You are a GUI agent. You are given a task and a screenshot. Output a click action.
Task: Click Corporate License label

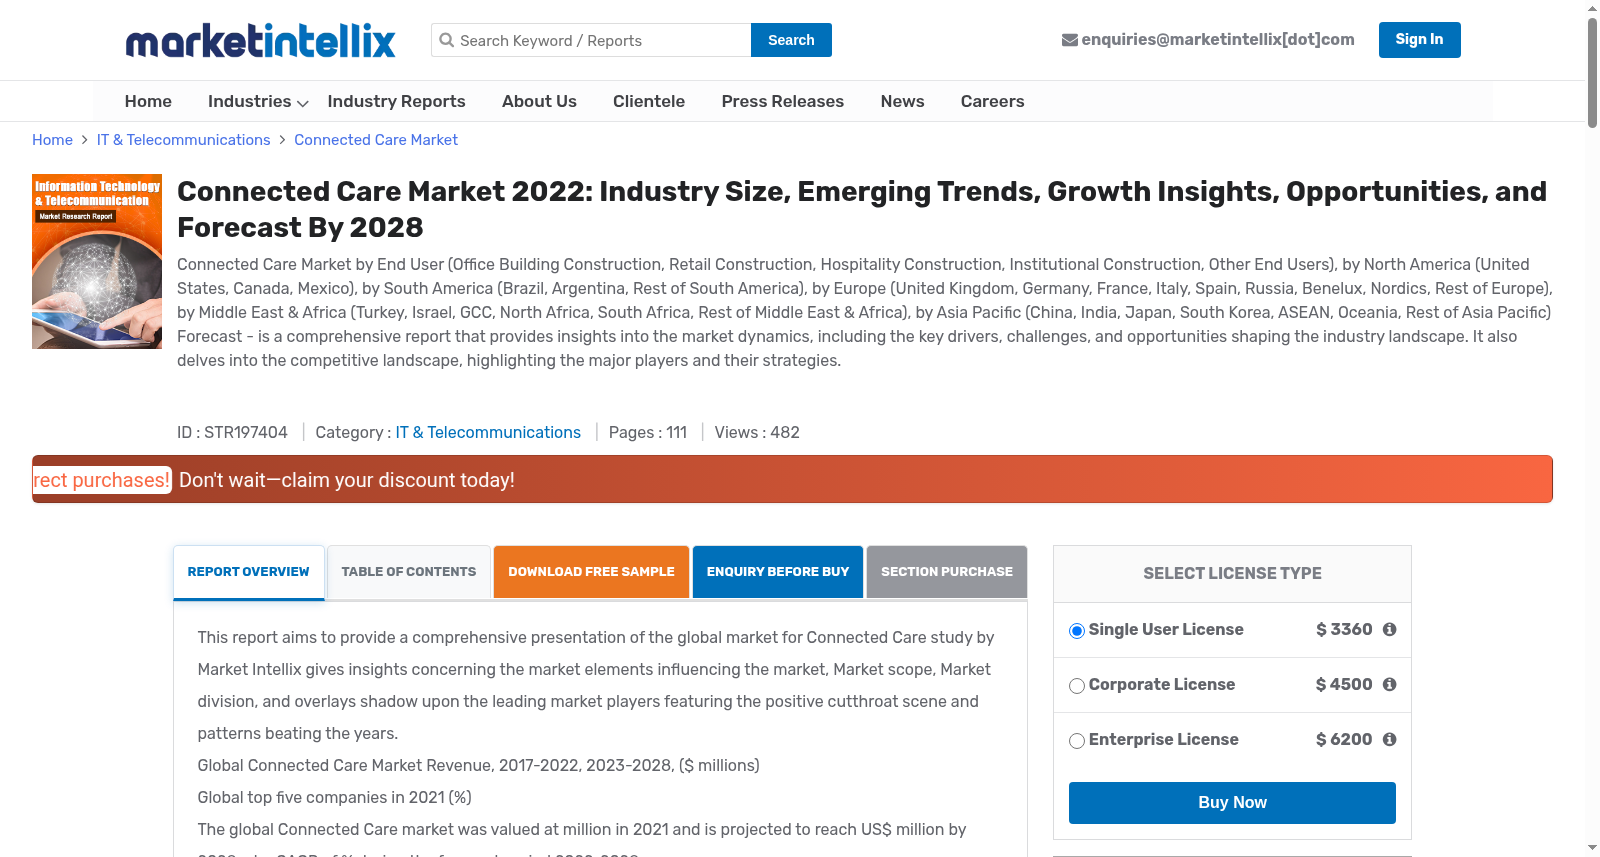(1162, 684)
